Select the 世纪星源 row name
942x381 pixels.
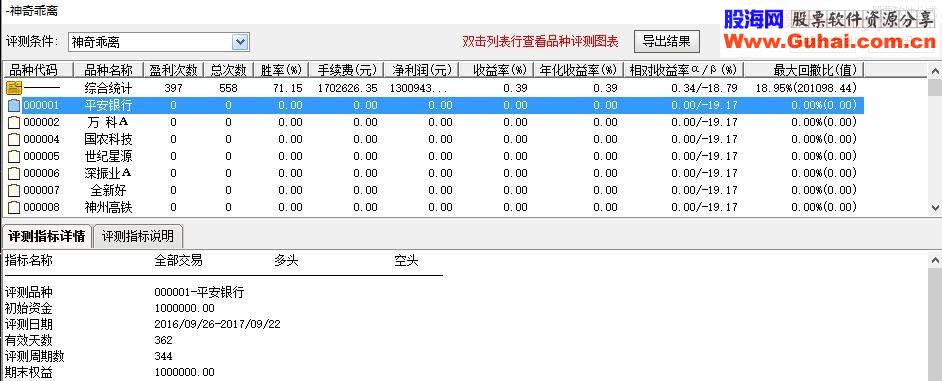click(x=108, y=157)
